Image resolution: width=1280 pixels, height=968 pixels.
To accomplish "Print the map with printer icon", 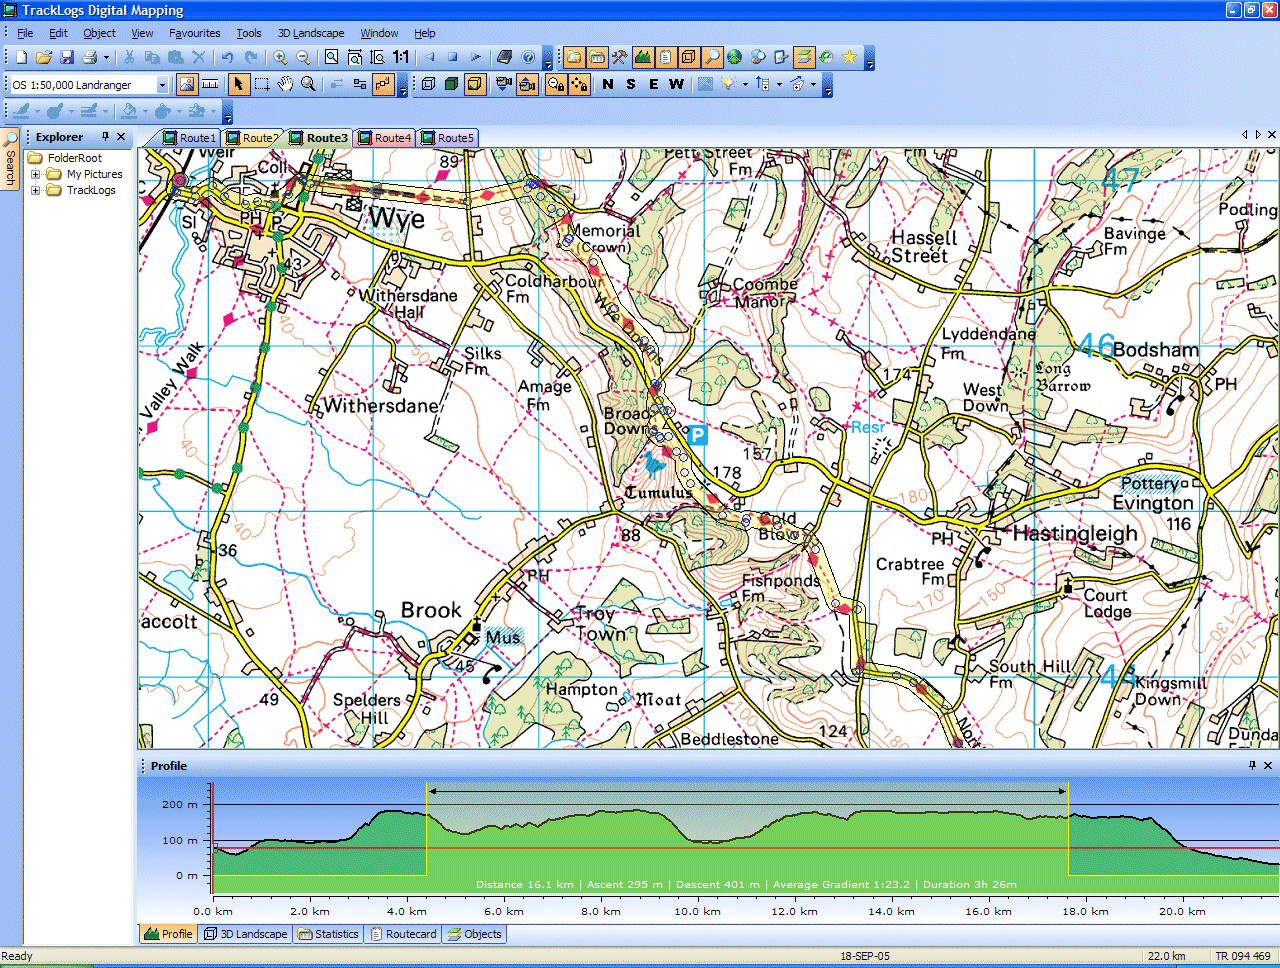I will coord(90,57).
